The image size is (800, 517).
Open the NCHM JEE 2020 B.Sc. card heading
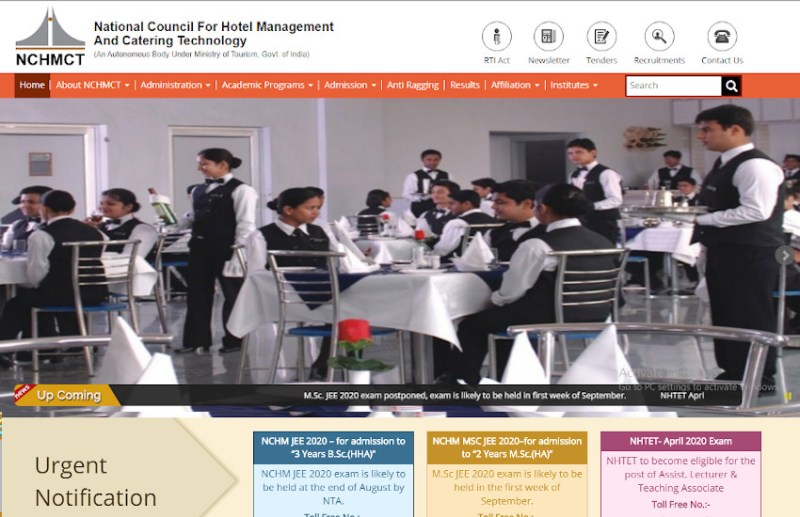point(333,448)
